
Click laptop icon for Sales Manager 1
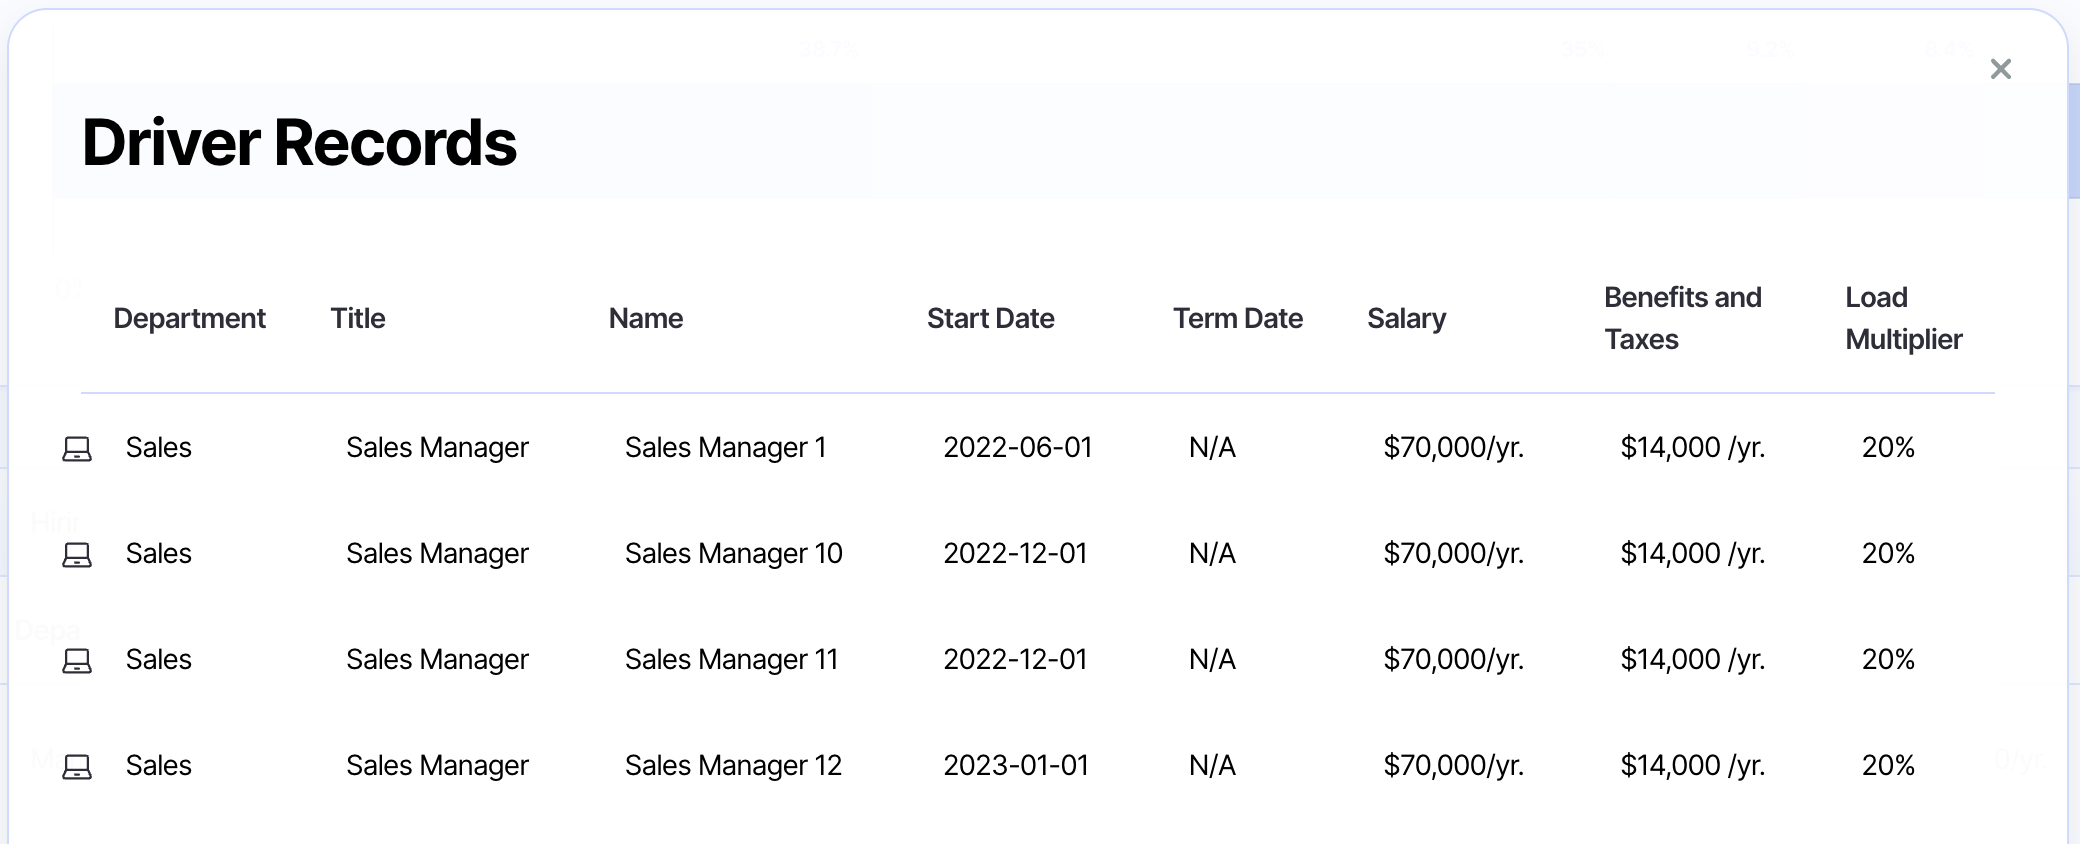click(x=77, y=449)
